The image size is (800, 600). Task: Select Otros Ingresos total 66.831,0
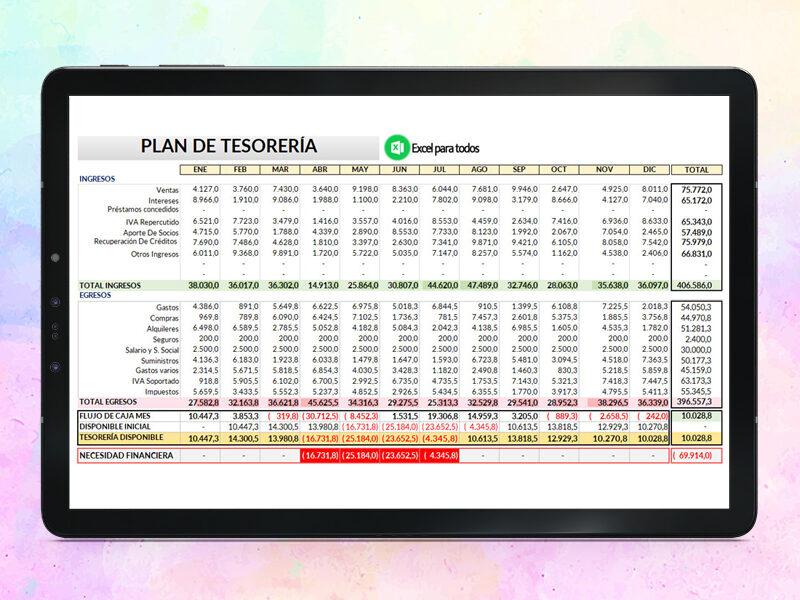click(696, 254)
